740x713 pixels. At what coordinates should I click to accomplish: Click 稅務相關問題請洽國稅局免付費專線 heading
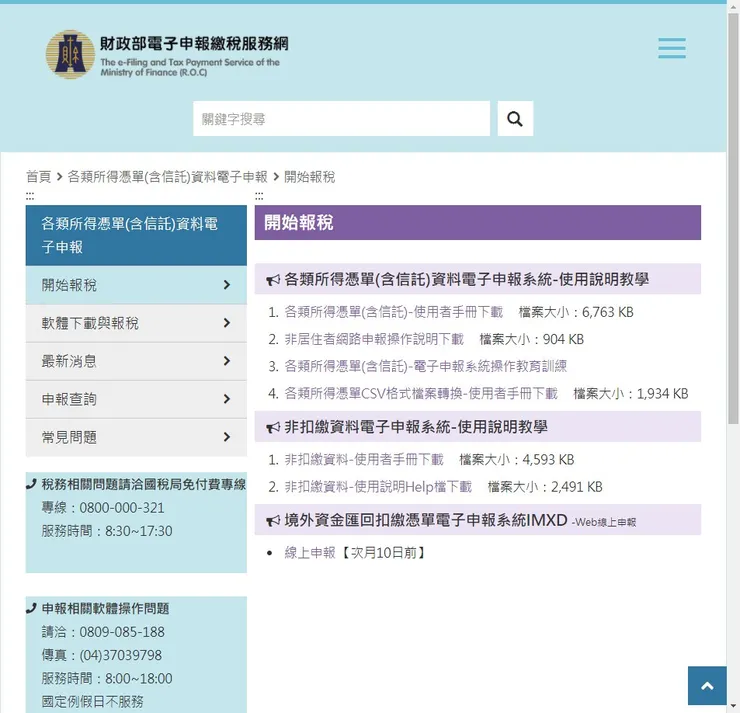(143, 484)
